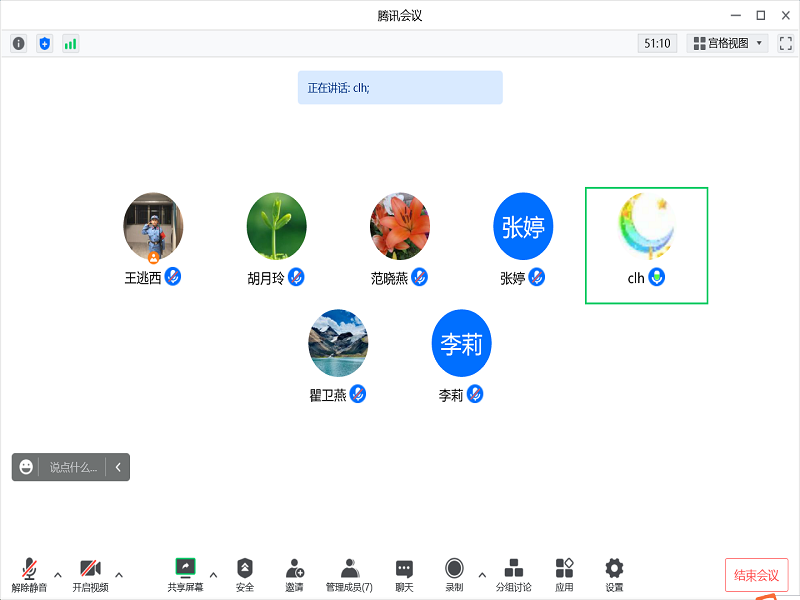
Task: Unmute microphone with 解除静音
Action: point(29,575)
